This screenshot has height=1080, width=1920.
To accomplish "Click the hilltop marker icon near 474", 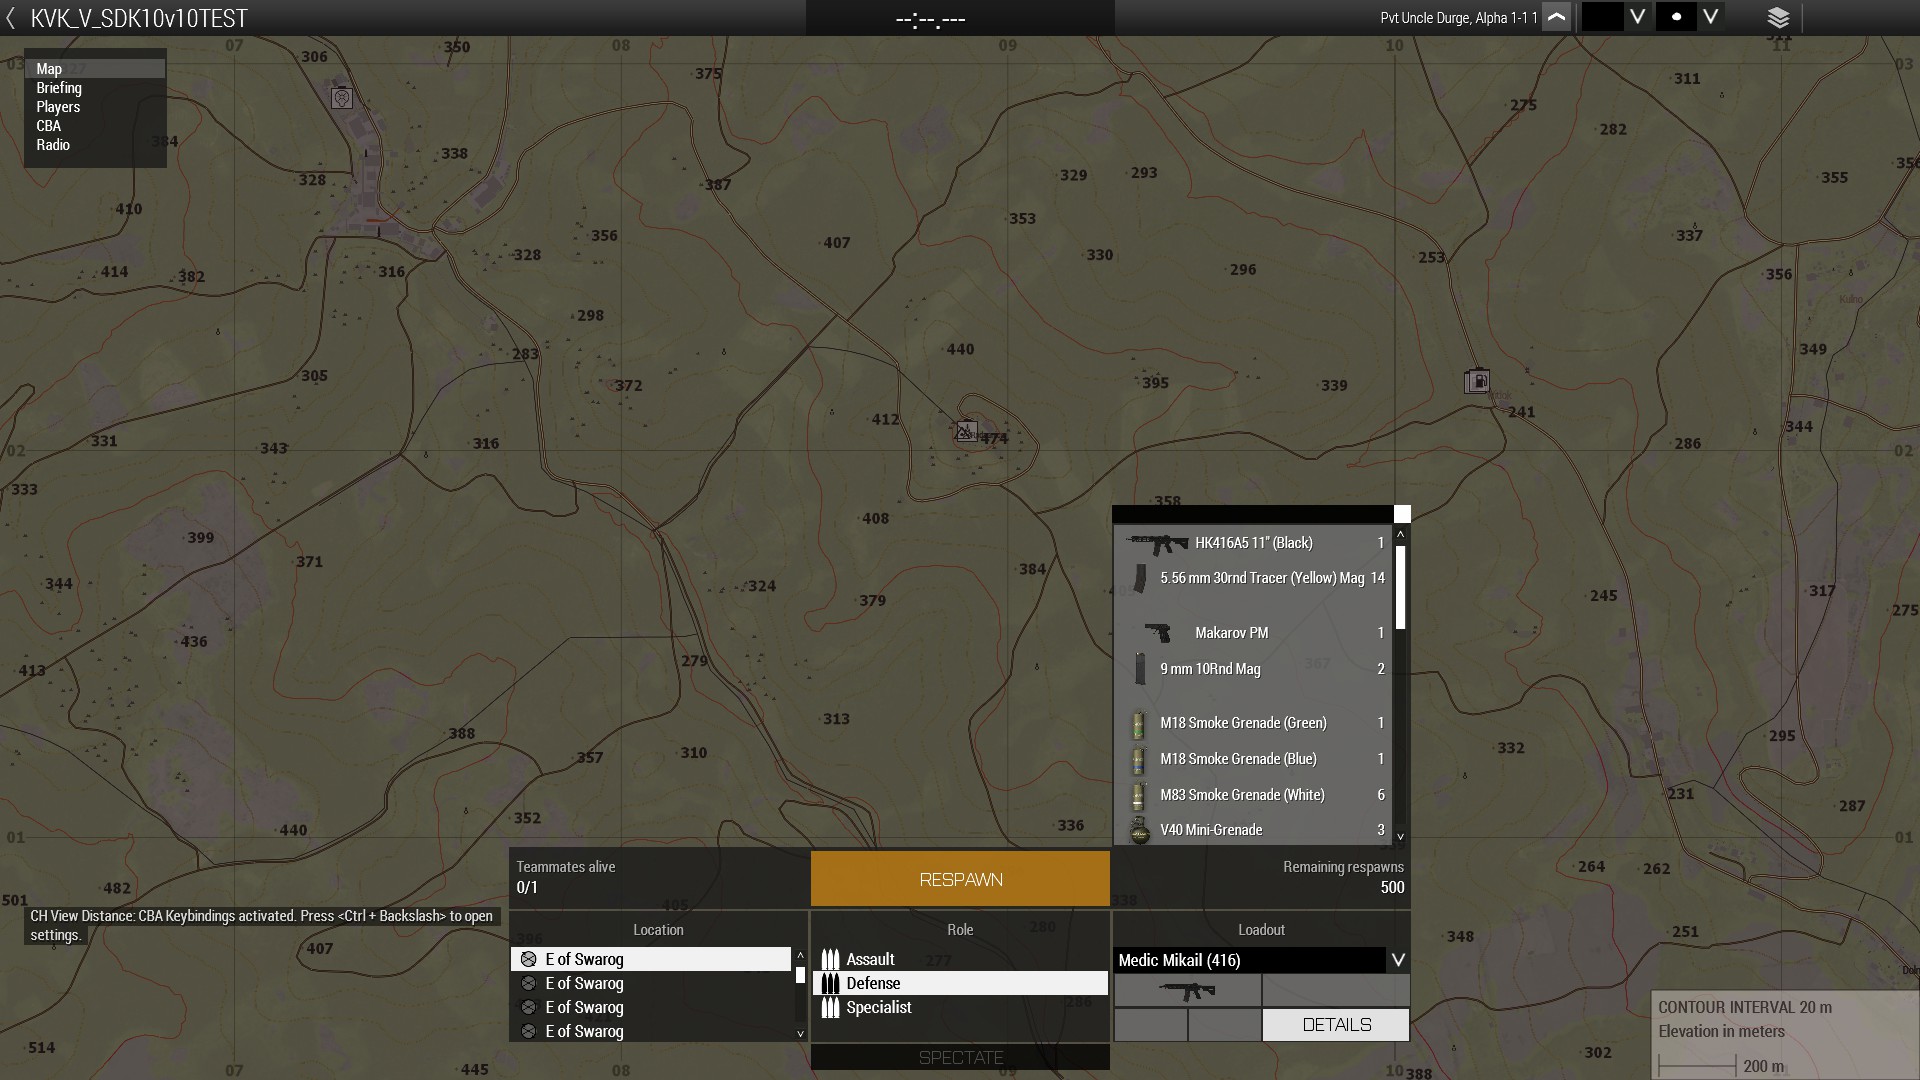I will pyautogui.click(x=965, y=431).
